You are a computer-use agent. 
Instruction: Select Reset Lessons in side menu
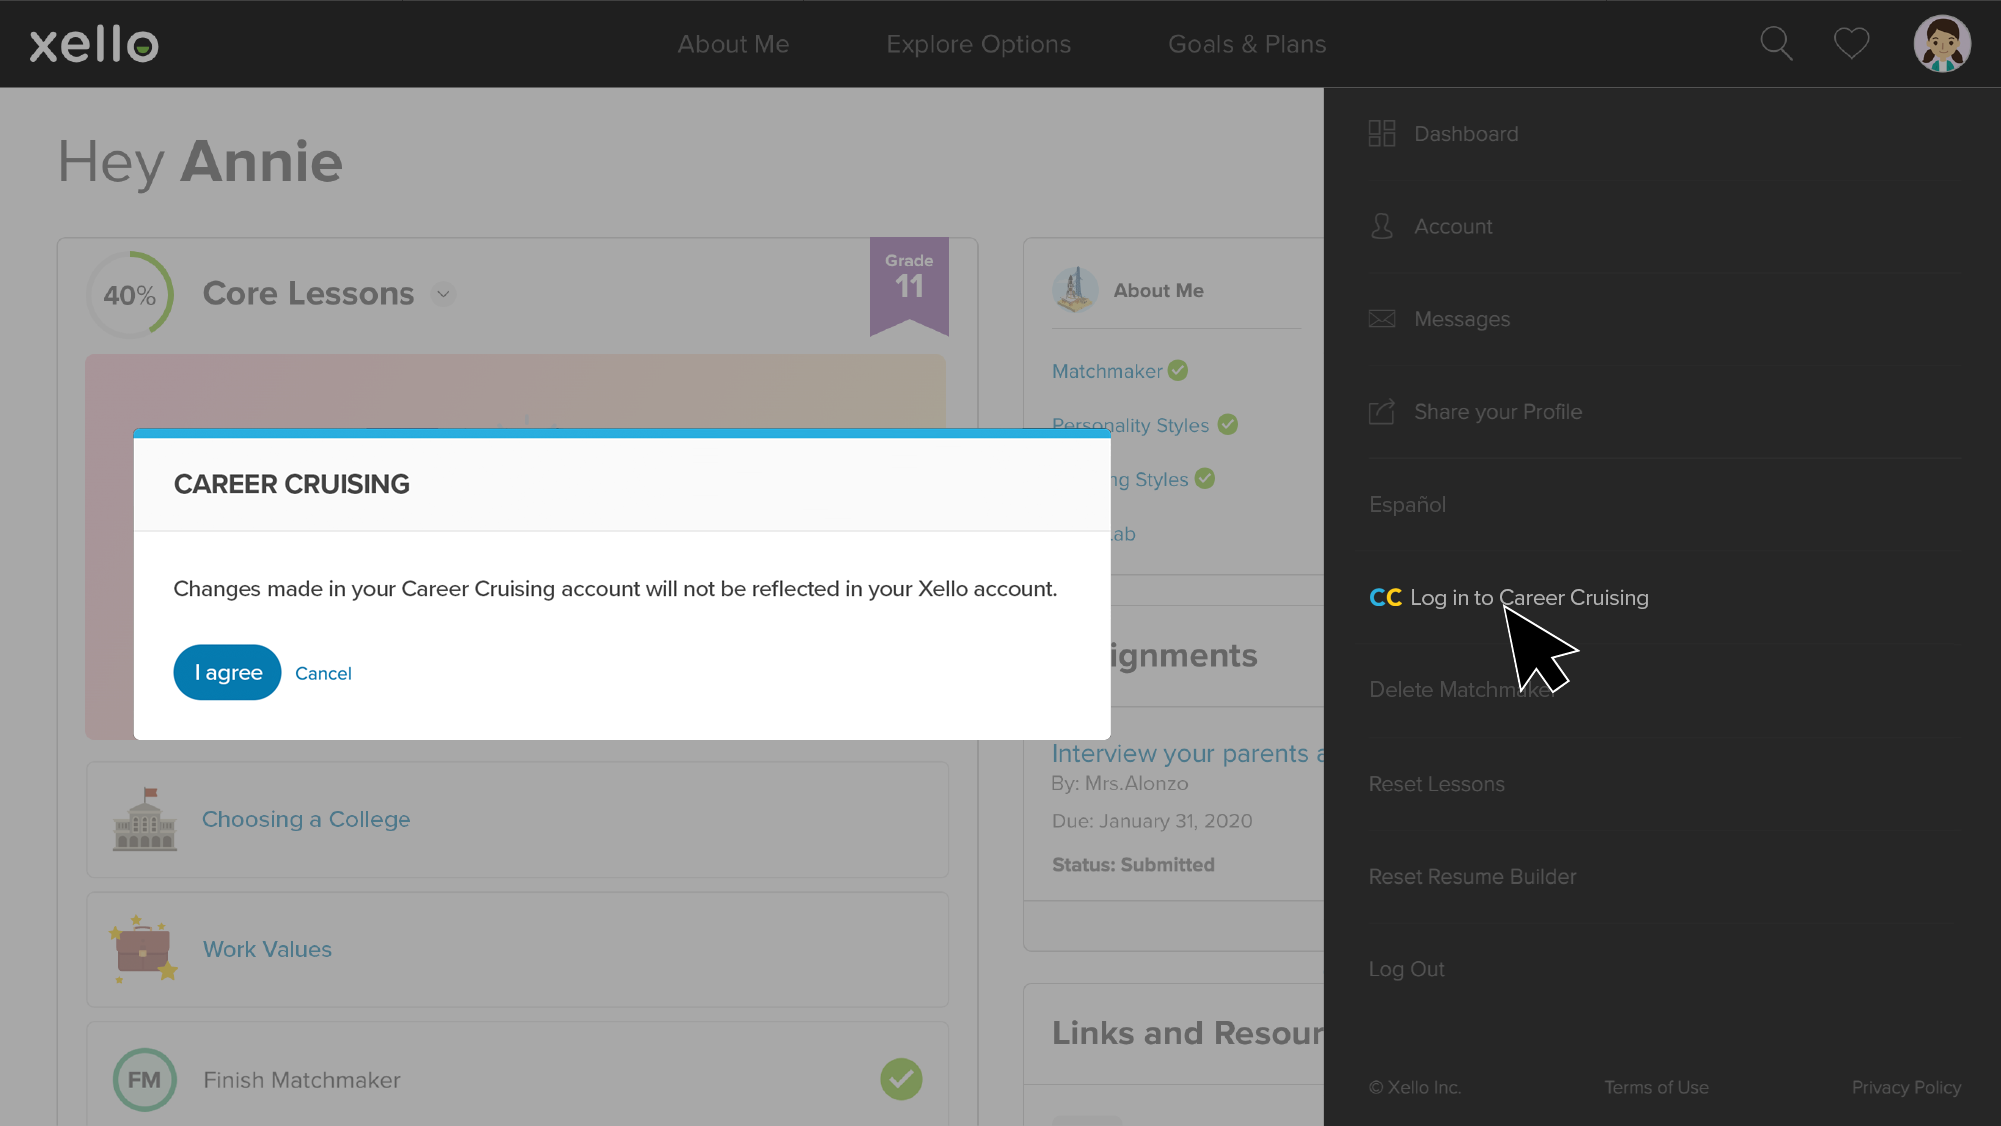tap(1436, 784)
